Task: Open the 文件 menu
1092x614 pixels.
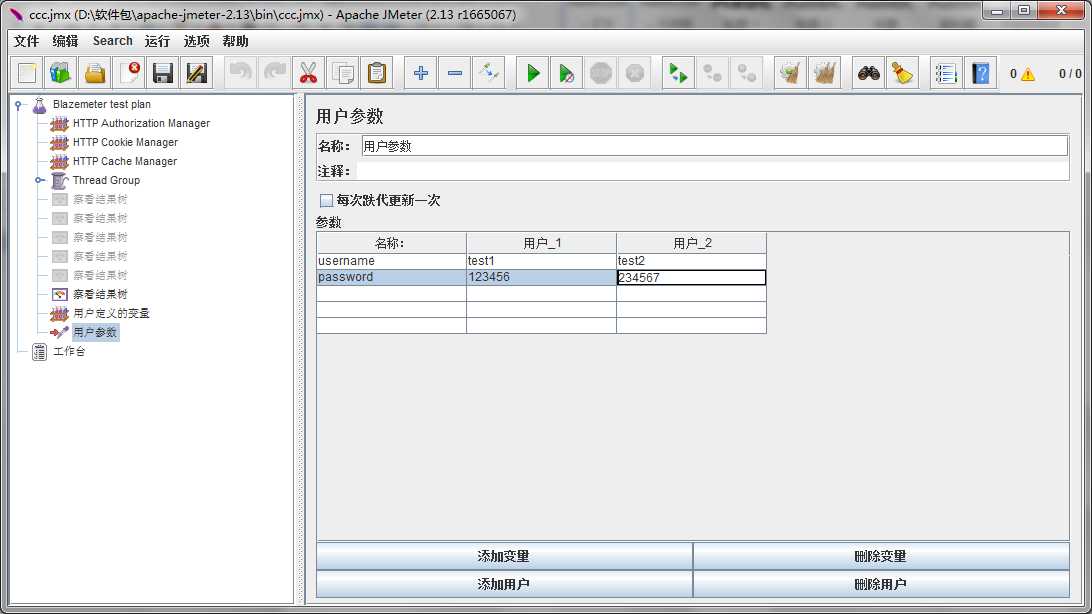Action: 26,41
